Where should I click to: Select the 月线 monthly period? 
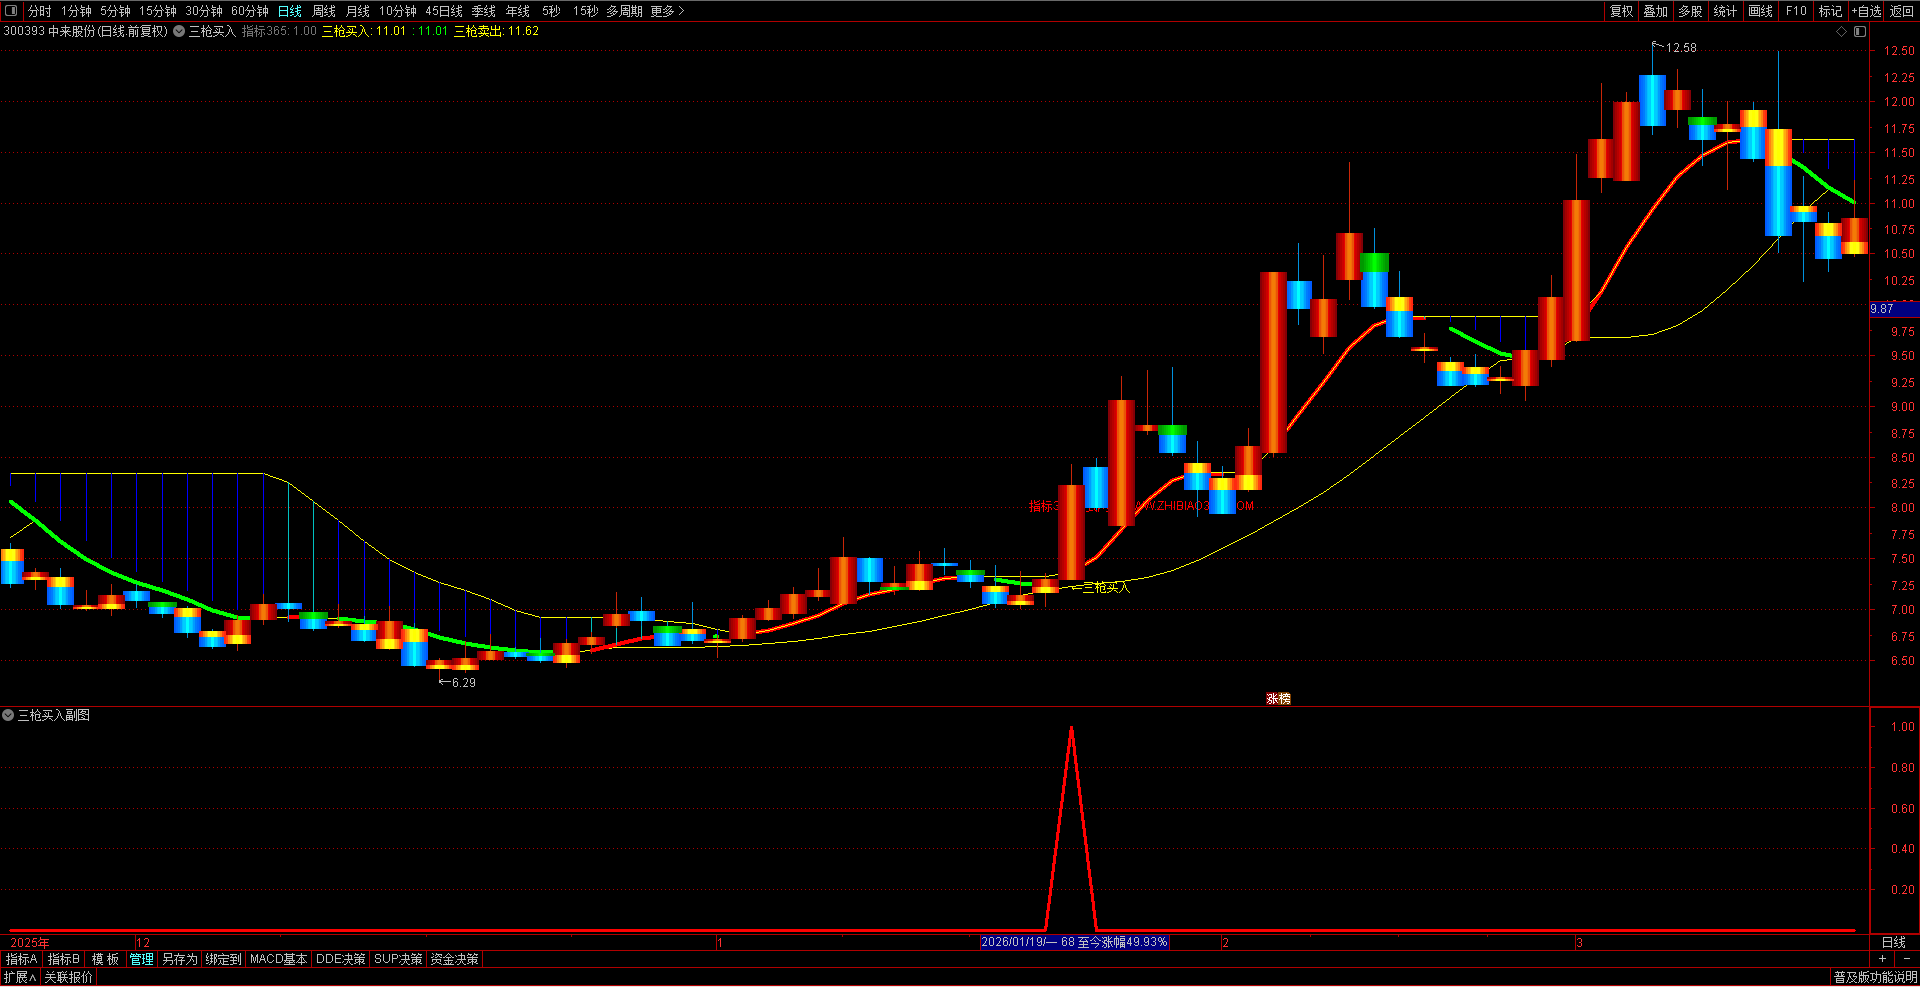(358, 11)
